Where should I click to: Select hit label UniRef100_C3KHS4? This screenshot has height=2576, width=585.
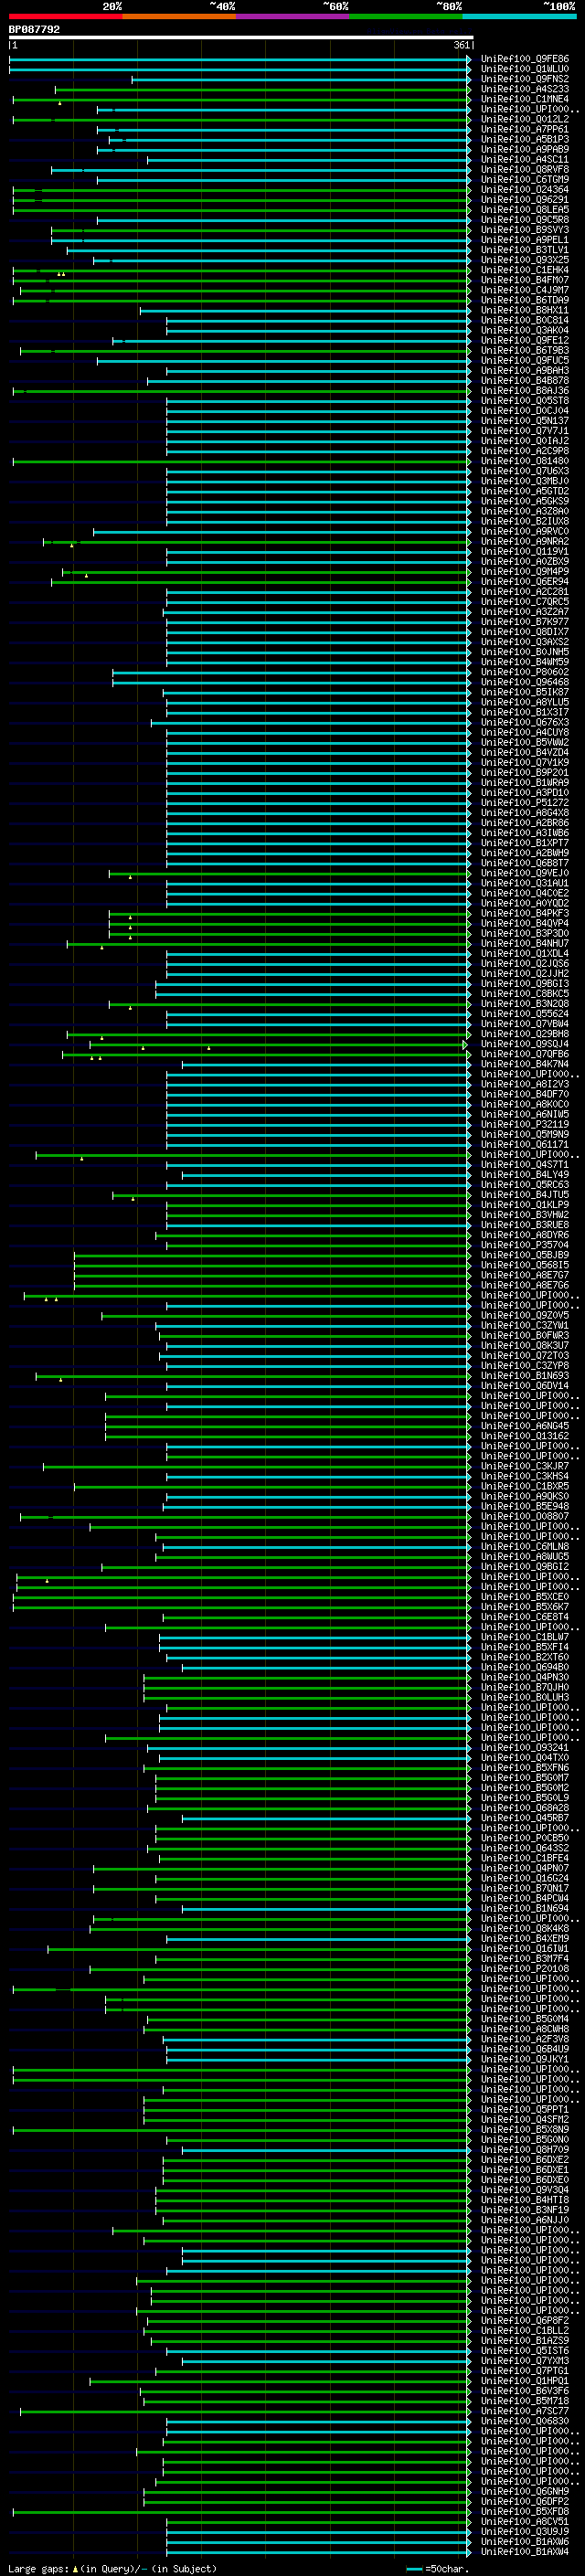(525, 1476)
